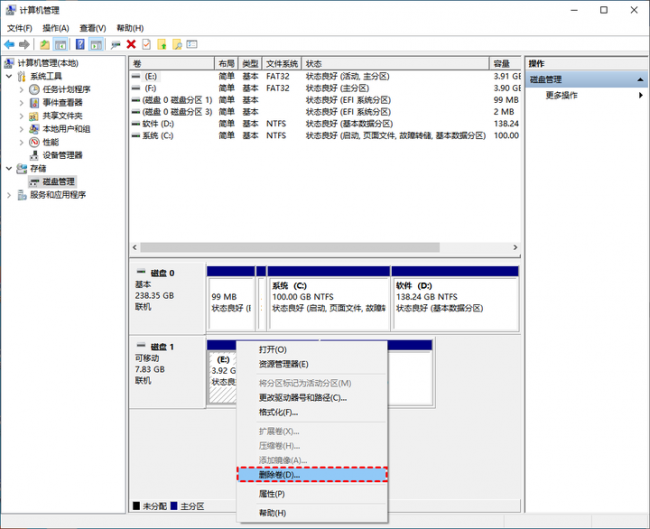Choose 打开(O) in context menu

click(x=312, y=349)
